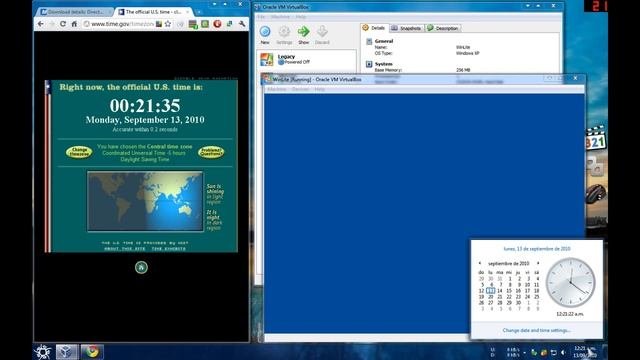Click the Details tab gear icon
Viewport: 640px width, 360px height.
point(366,28)
